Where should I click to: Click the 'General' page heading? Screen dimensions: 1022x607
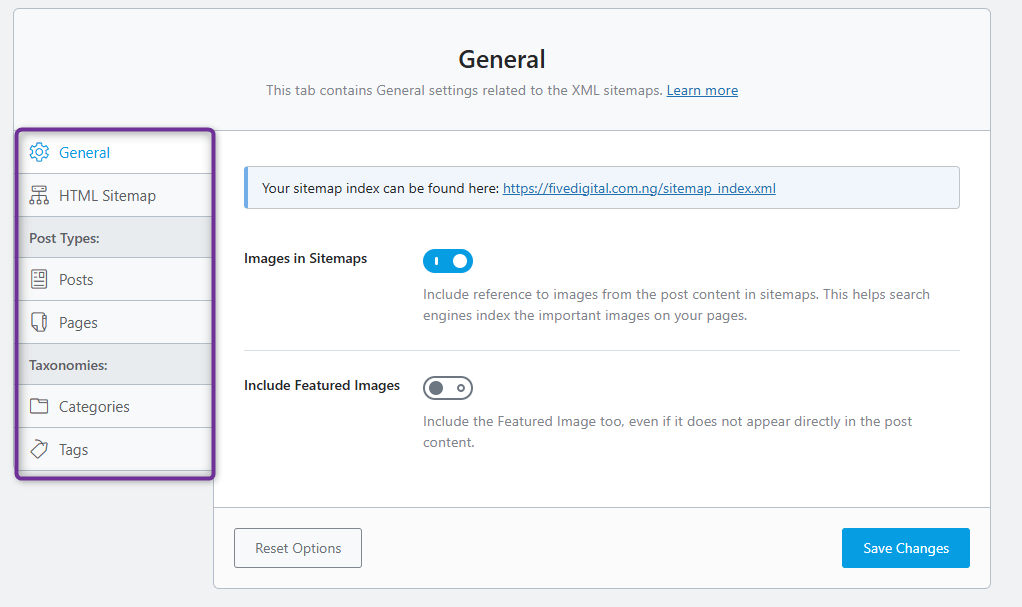tap(502, 59)
